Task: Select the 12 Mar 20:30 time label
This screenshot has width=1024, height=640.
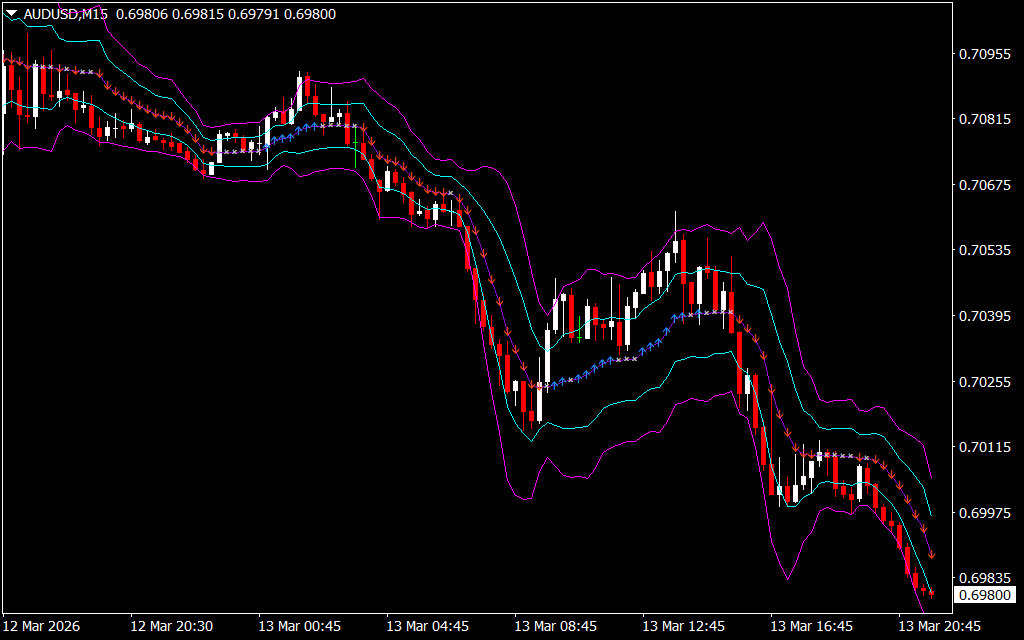Action: pos(171,626)
